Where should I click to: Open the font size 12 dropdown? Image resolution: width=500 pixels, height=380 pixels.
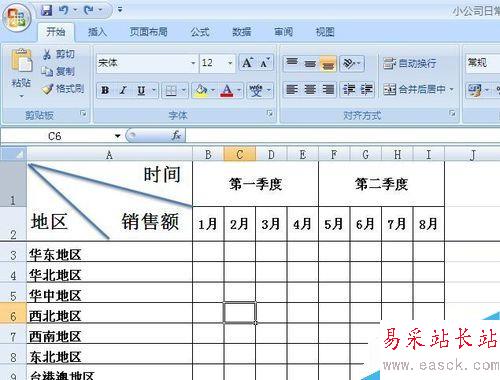[x=230, y=63]
